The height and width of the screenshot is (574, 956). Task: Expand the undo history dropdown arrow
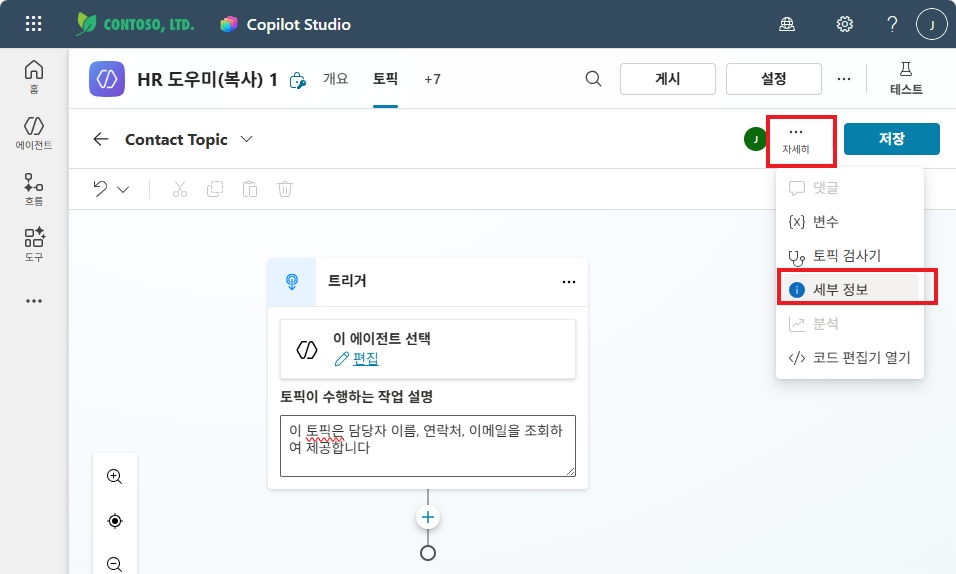(123, 190)
